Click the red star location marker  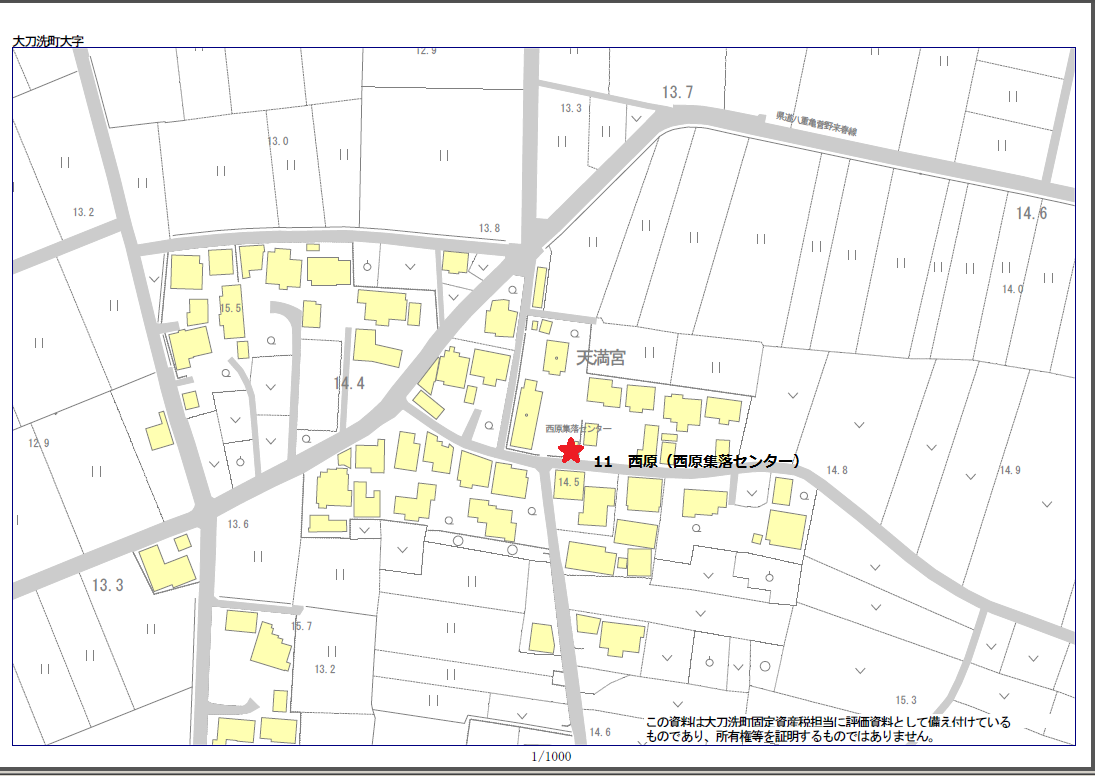(570, 451)
